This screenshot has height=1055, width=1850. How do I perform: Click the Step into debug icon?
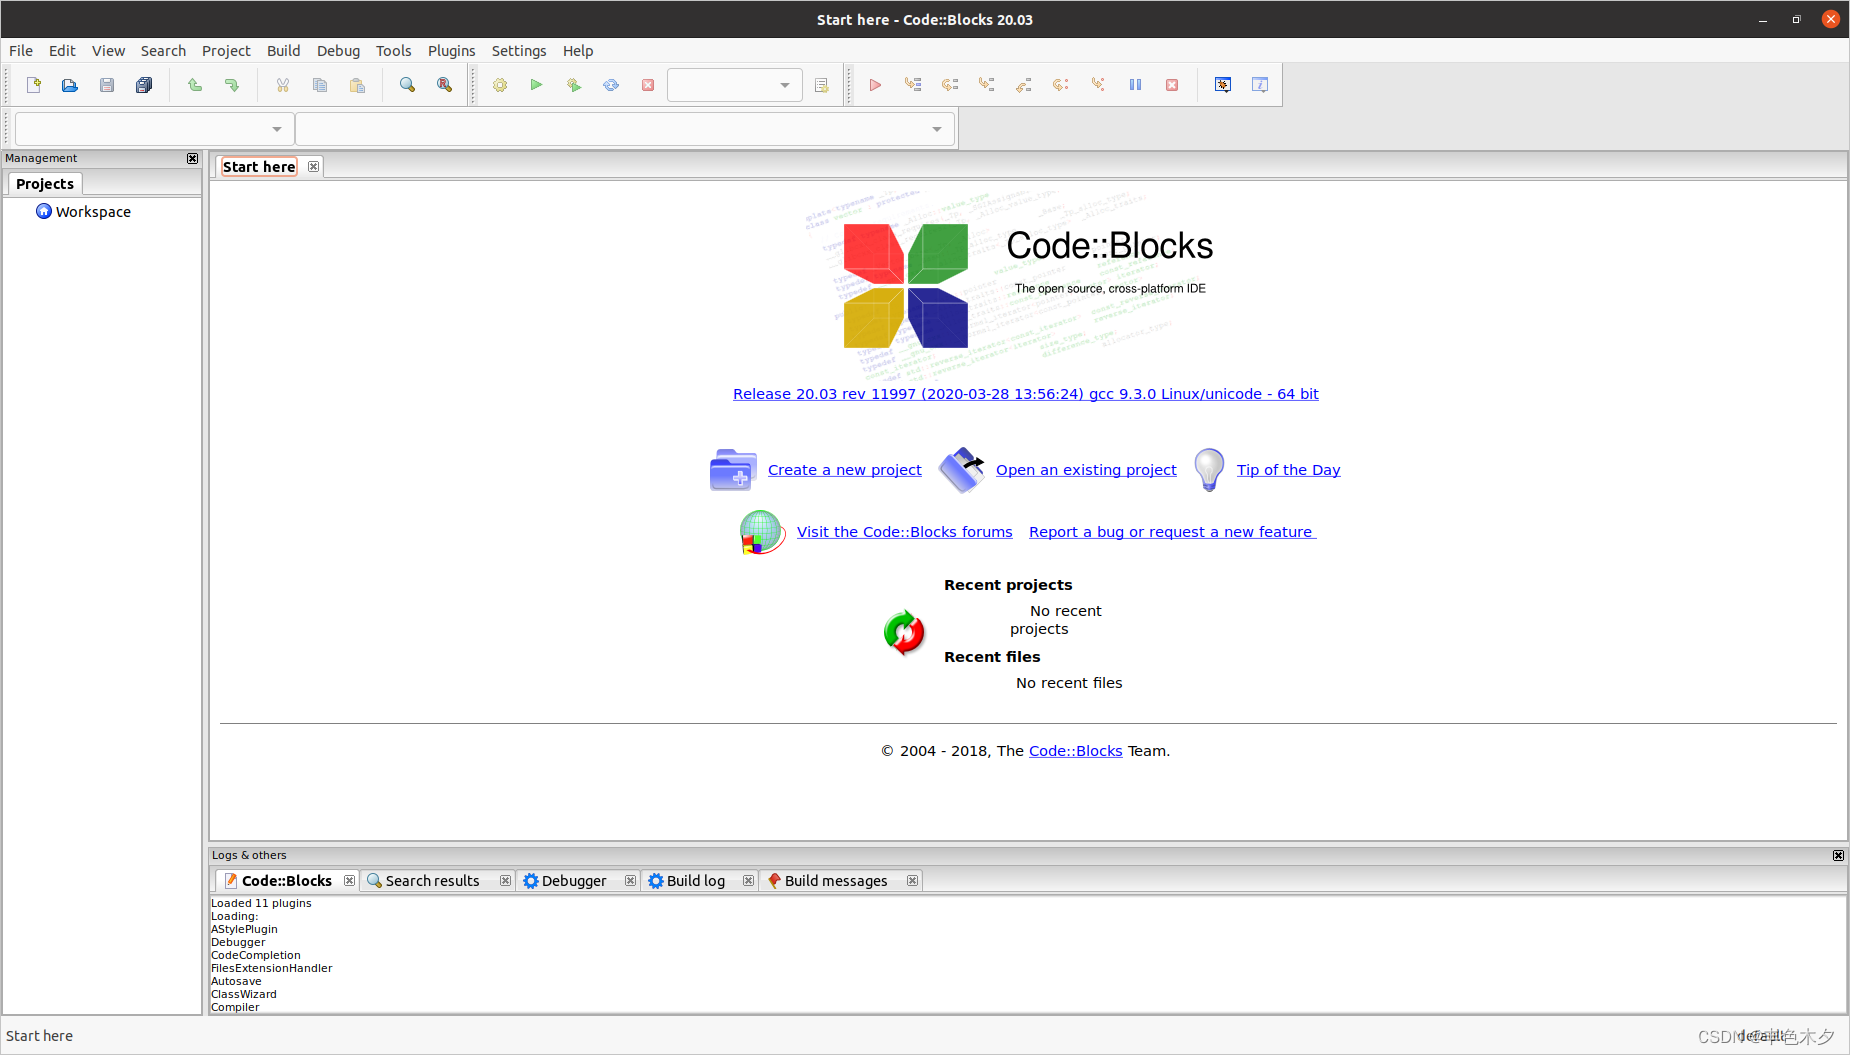point(987,85)
